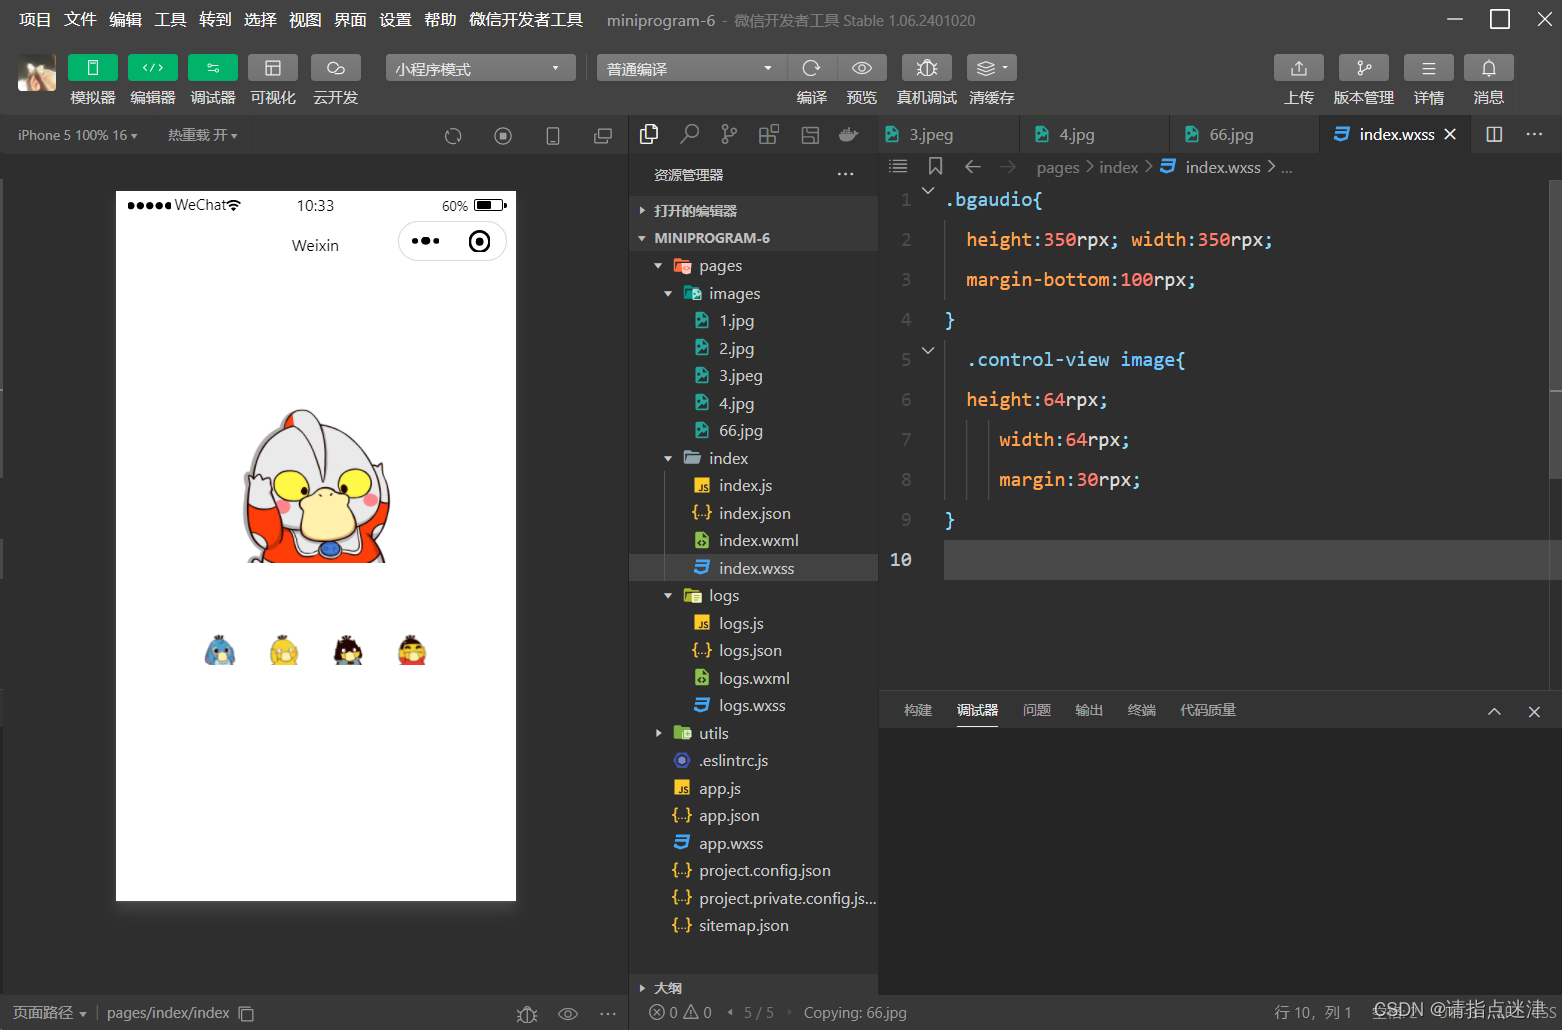Screen dimensions: 1562x1030
Task: Open the extensions icon in the sidebar
Action: click(769, 134)
